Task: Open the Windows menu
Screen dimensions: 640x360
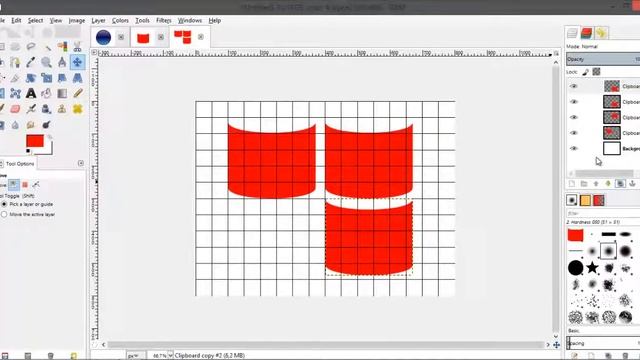Action: coord(190,20)
